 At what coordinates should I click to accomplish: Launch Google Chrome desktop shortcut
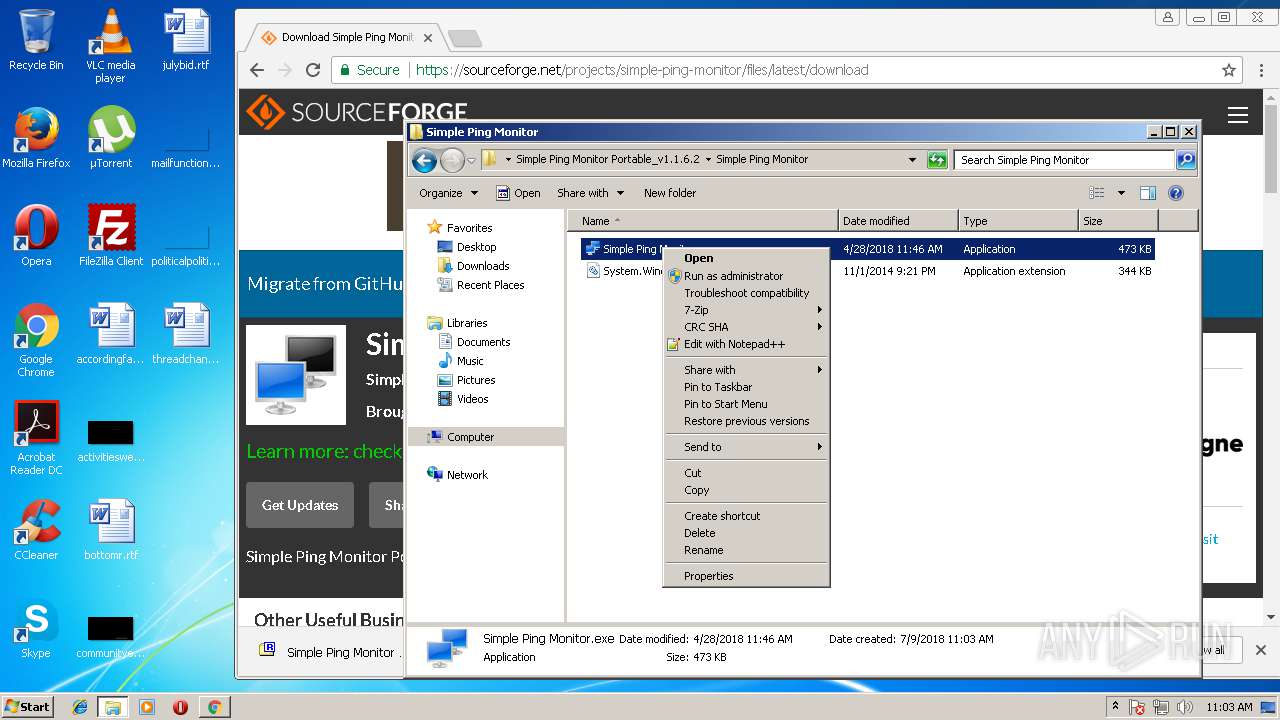pos(36,340)
